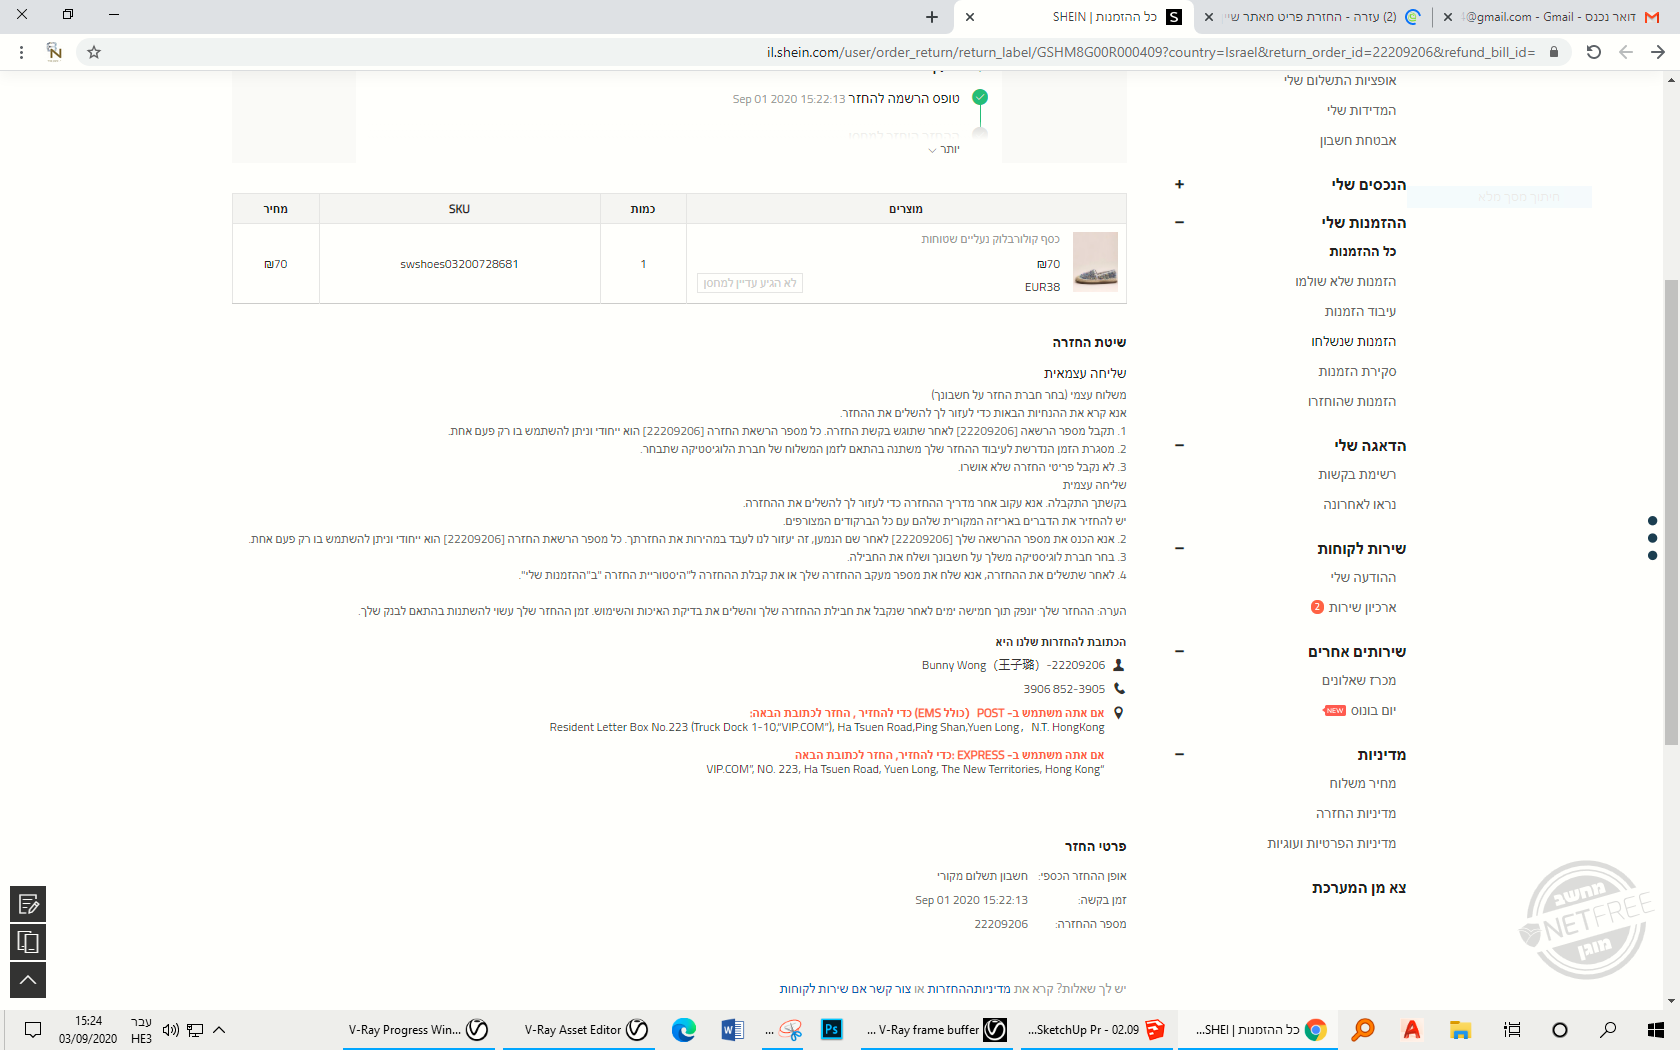Open the Autodesk app on the taskbar
The height and width of the screenshot is (1050, 1680).
(1412, 1030)
